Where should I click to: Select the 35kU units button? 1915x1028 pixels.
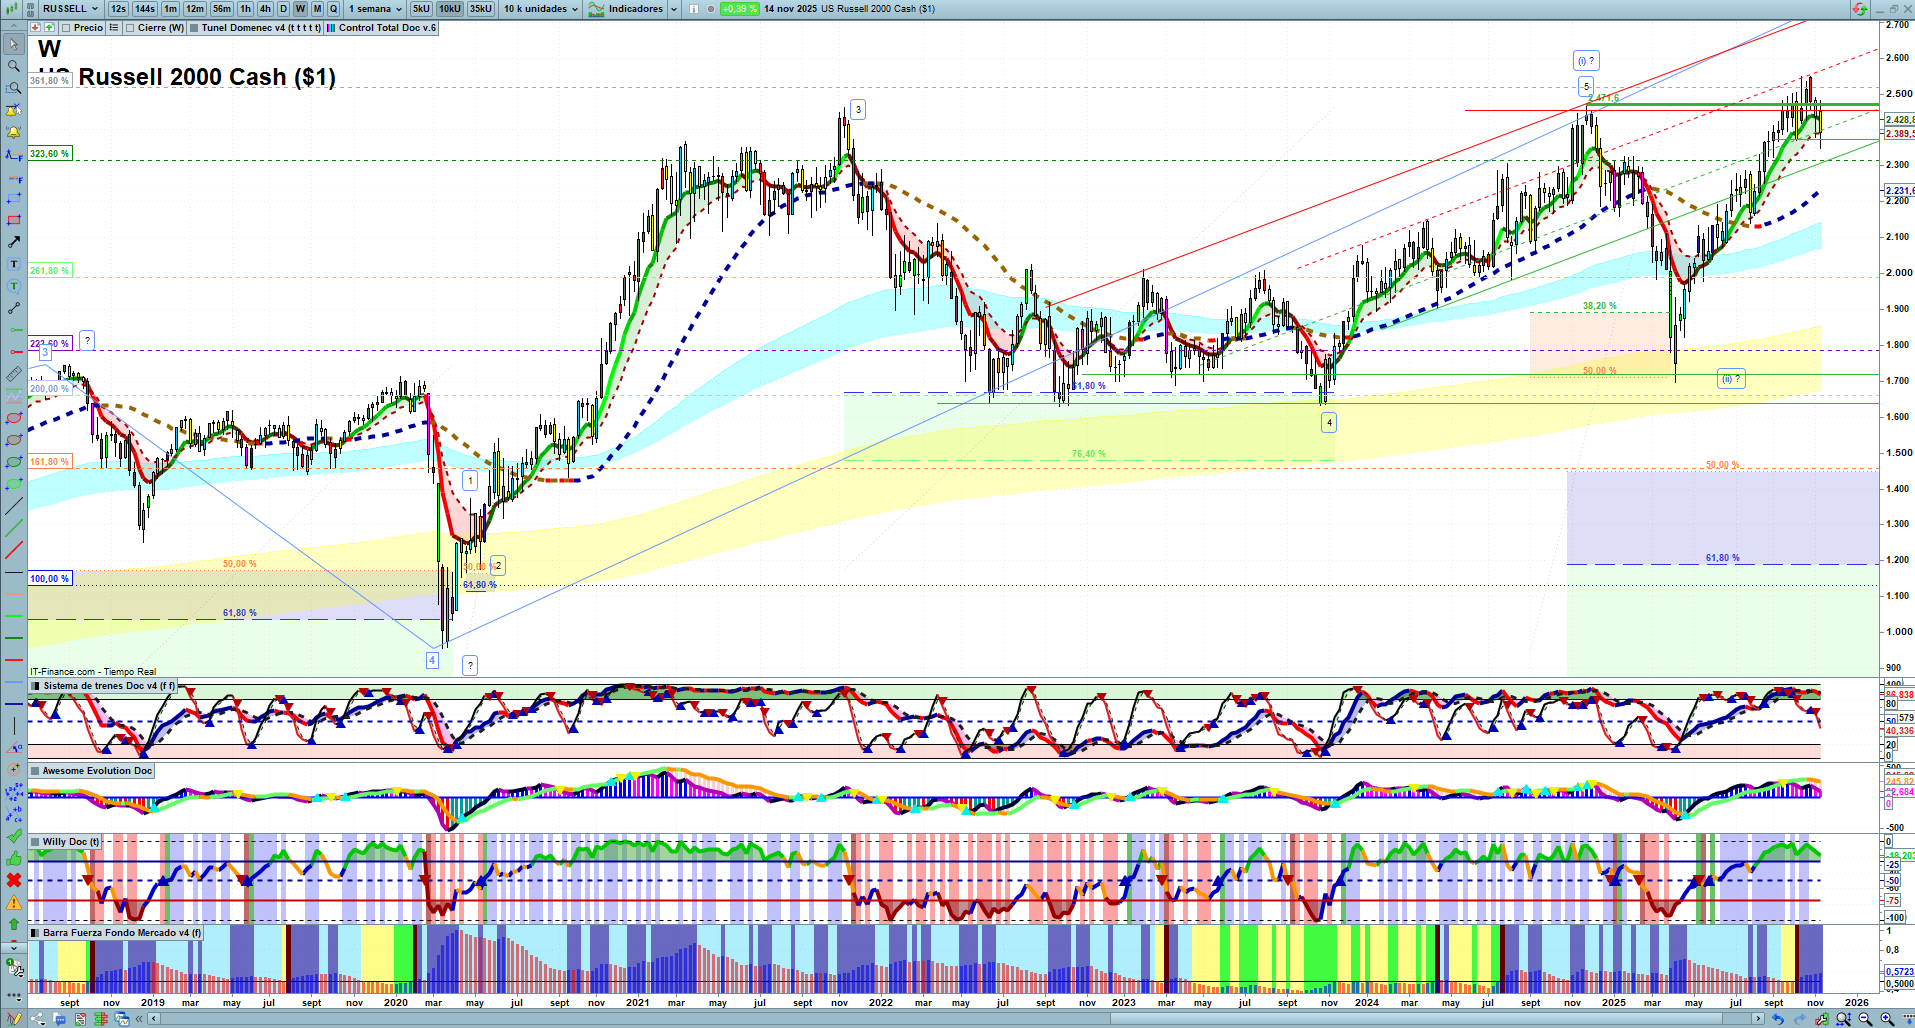tap(481, 9)
